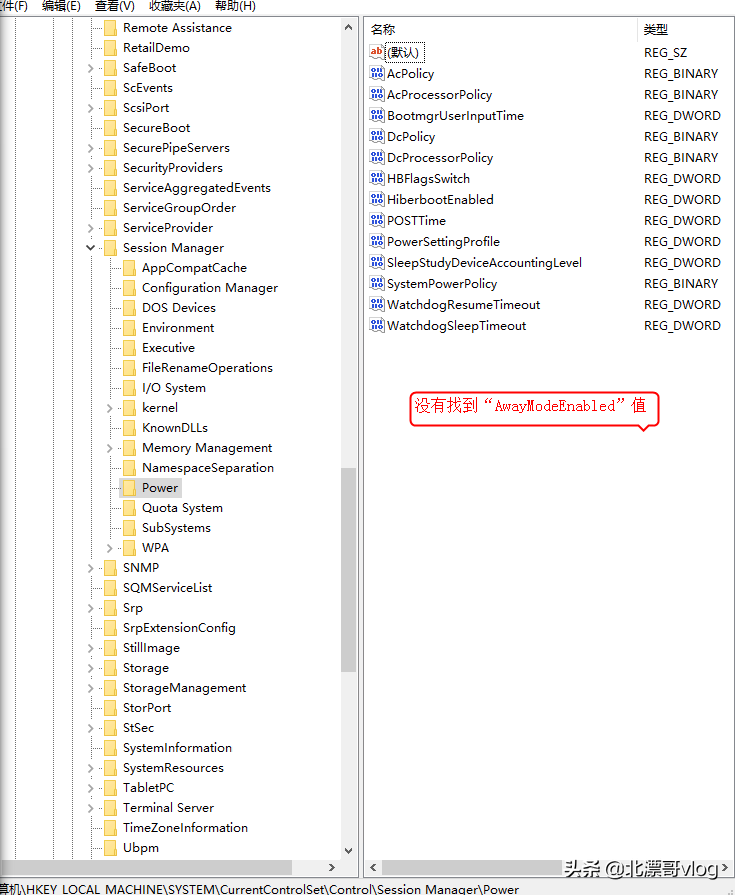Click the PowerSettingProfile value icon
The height and width of the screenshot is (895, 735).
click(377, 241)
